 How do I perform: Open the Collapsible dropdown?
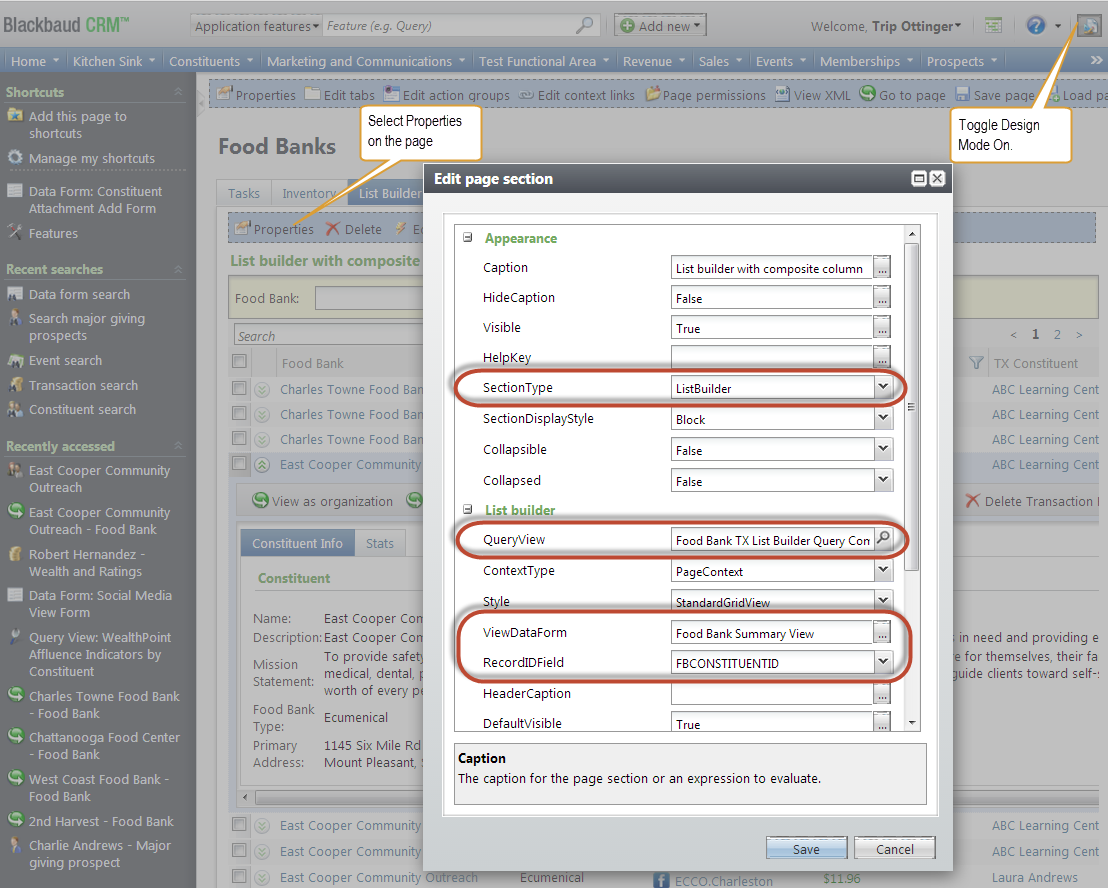coord(883,449)
